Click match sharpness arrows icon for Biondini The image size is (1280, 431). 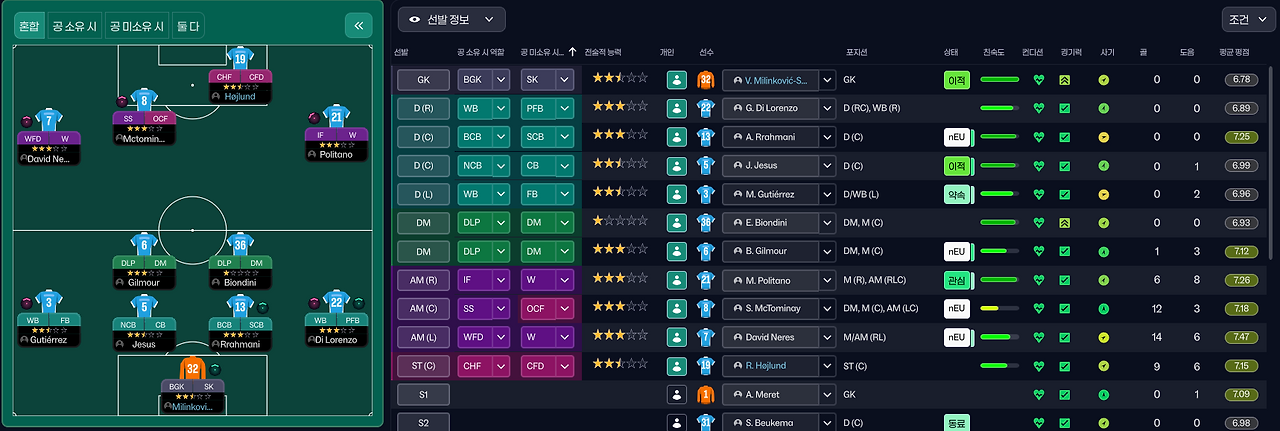1065,223
